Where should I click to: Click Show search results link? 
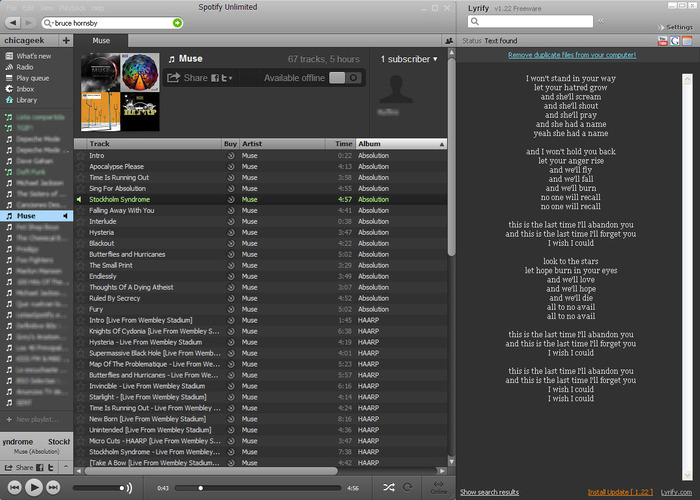coord(489,492)
